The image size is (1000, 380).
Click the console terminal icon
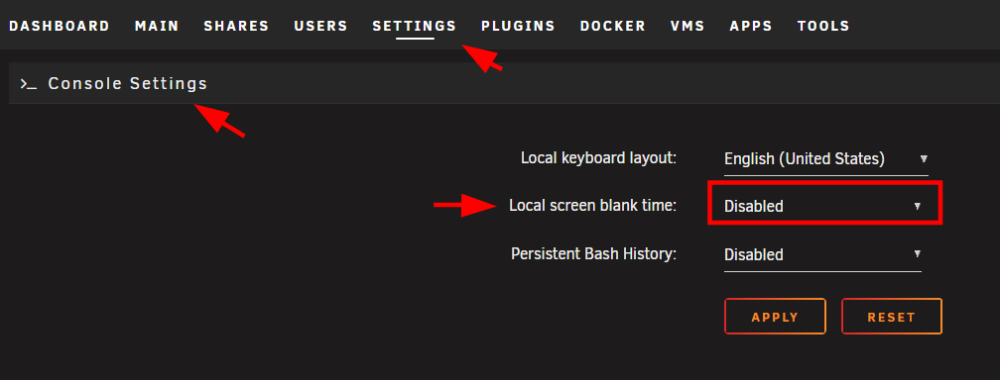(x=28, y=84)
